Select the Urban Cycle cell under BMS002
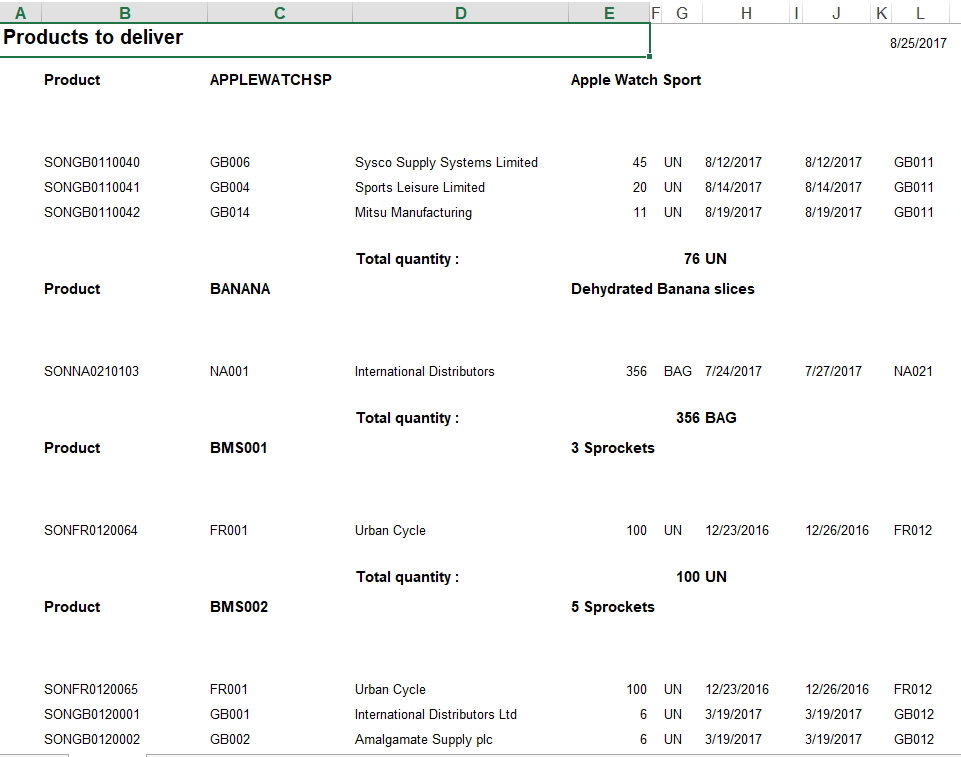Image resolution: width=961 pixels, height=757 pixels. (x=390, y=689)
